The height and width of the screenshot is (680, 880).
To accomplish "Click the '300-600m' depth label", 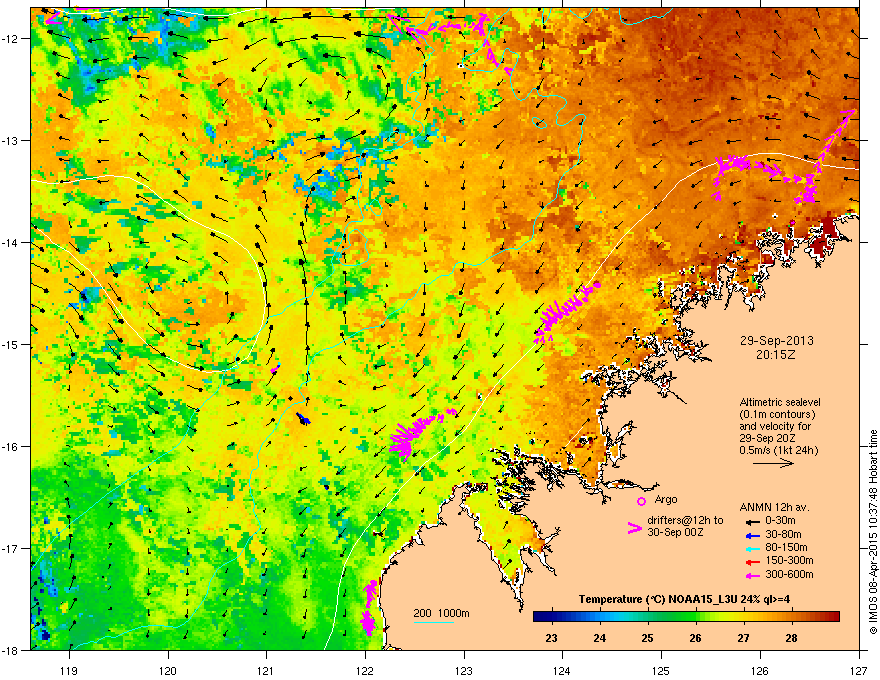I will [x=789, y=574].
